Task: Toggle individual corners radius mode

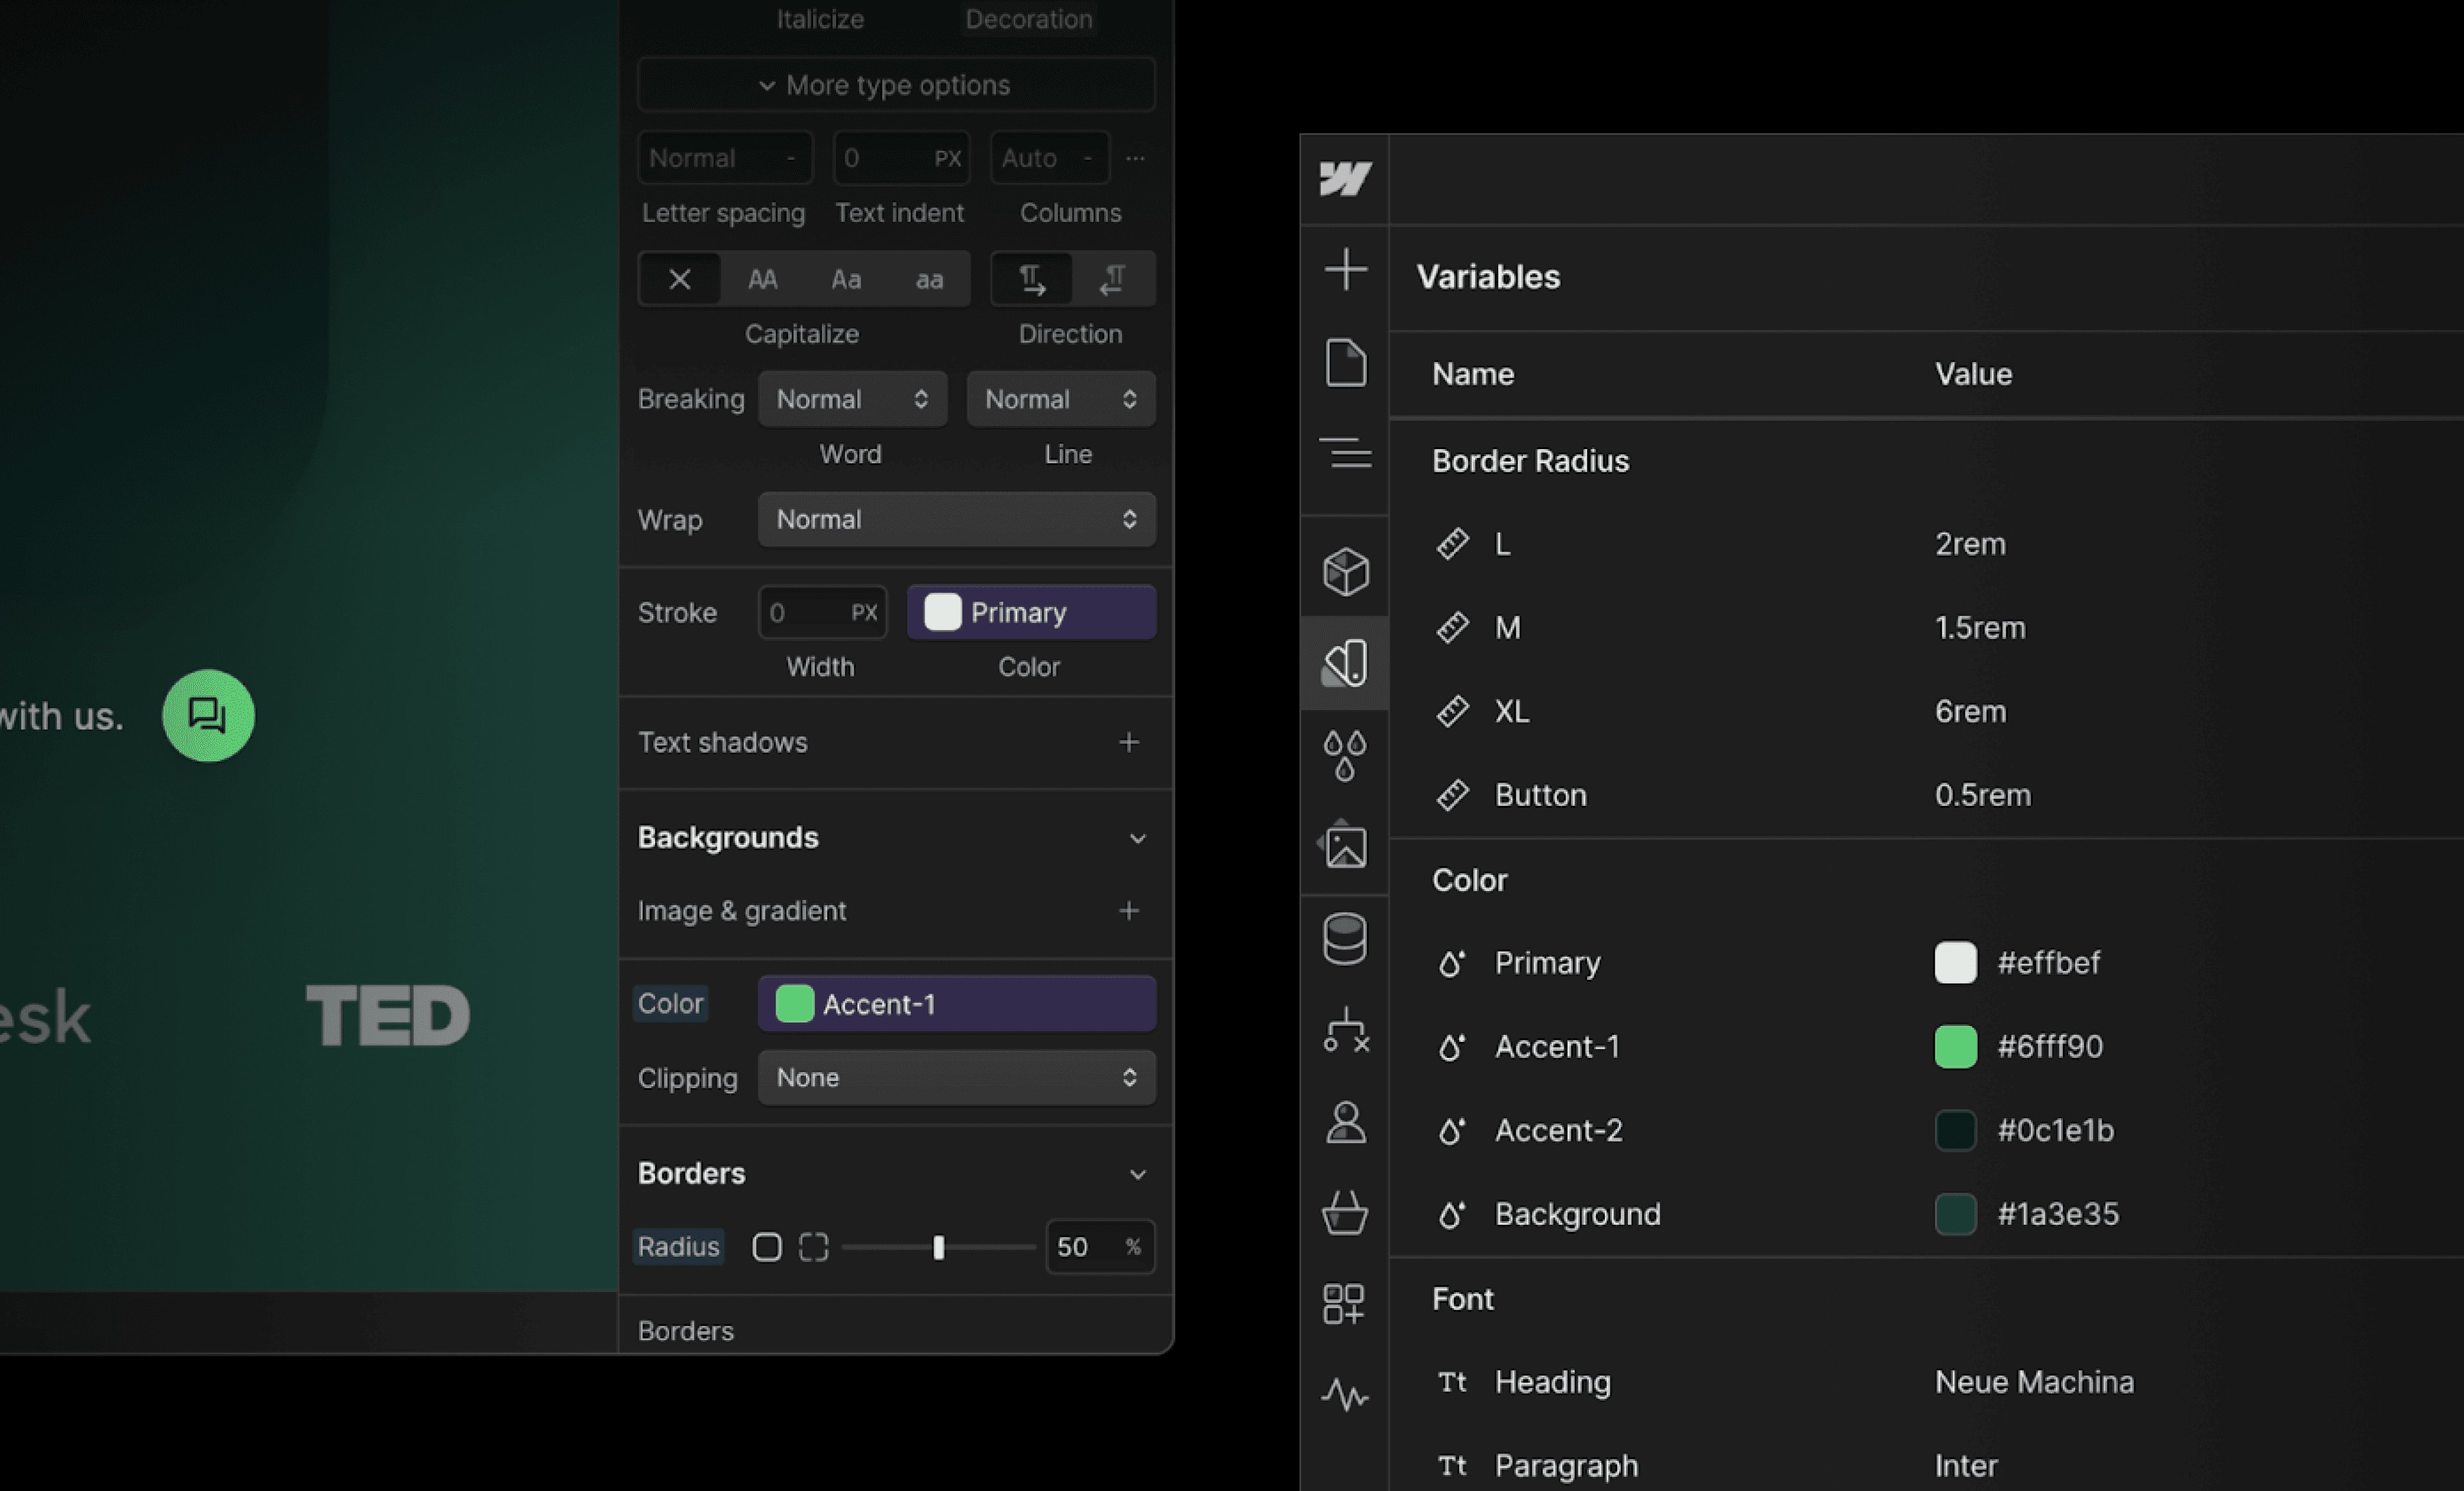Action: click(x=813, y=1247)
